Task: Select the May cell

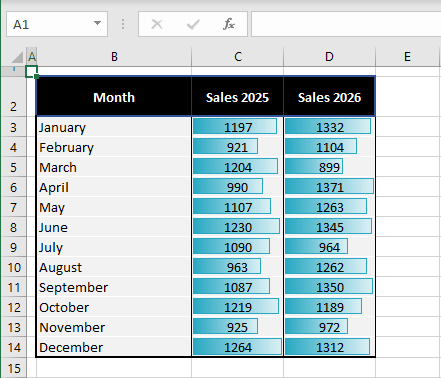Action: click(x=114, y=207)
